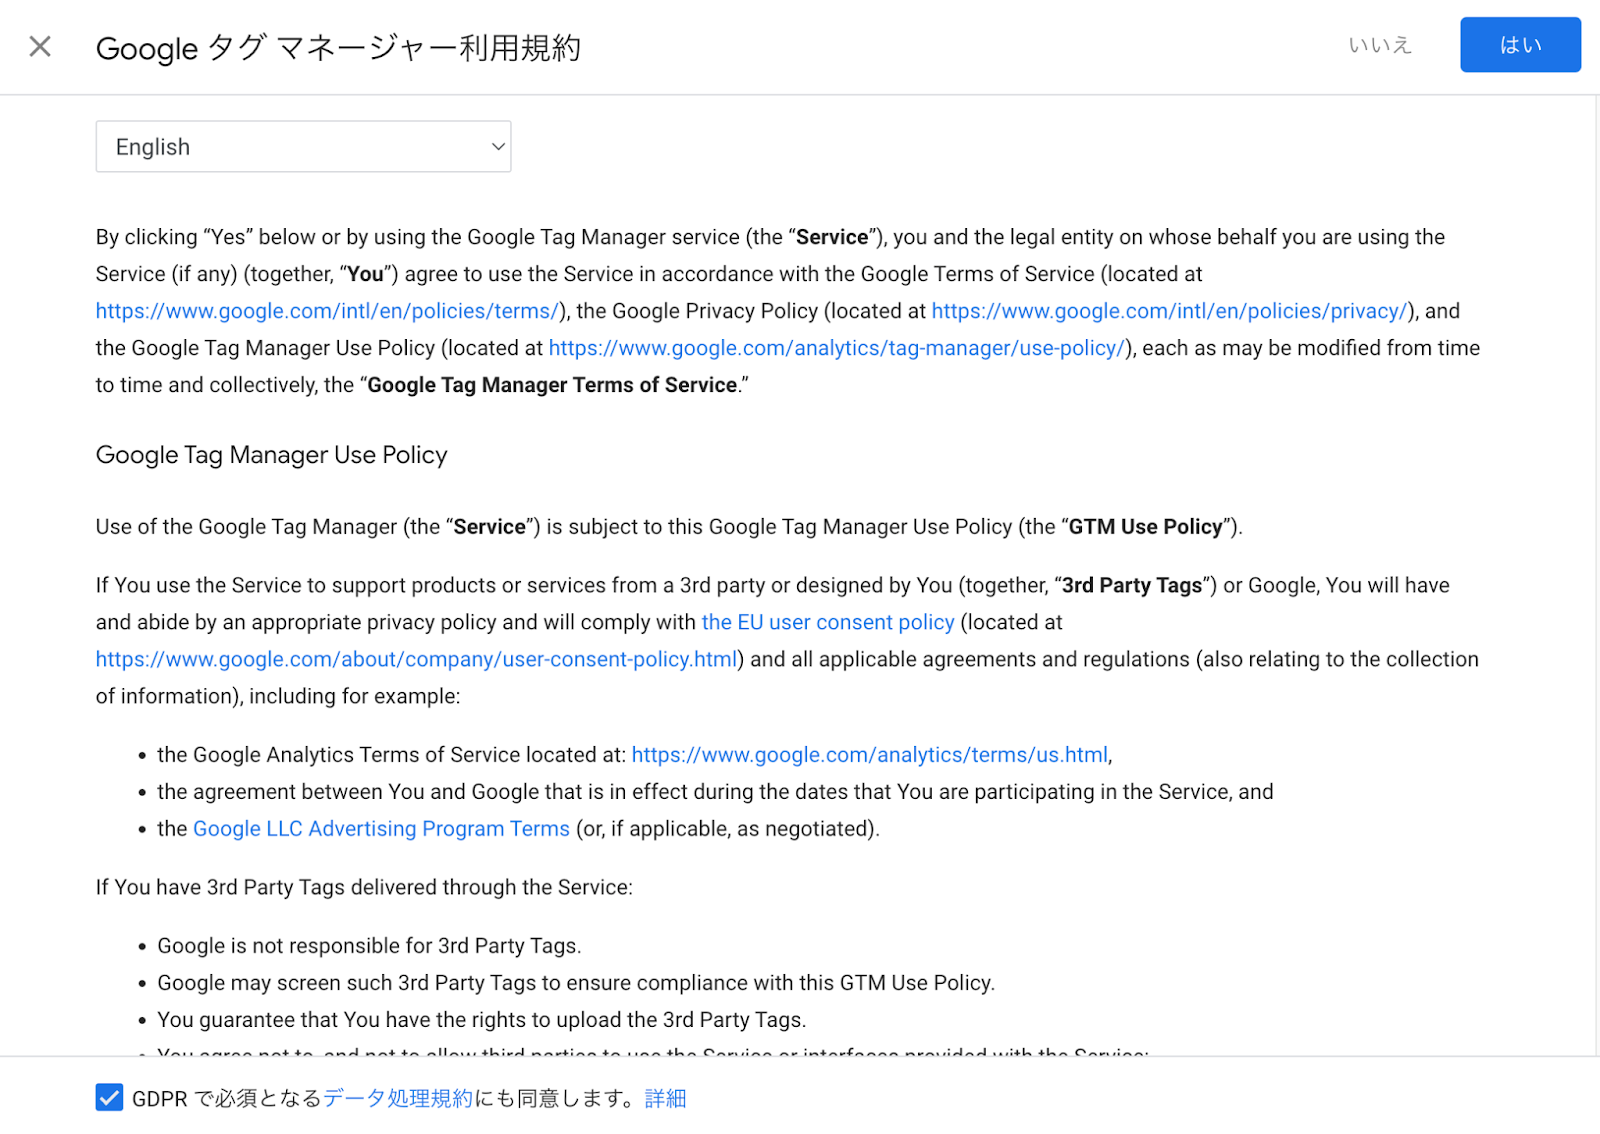Open the データ処理規約 link
The image size is (1600, 1134).
[x=398, y=1099]
